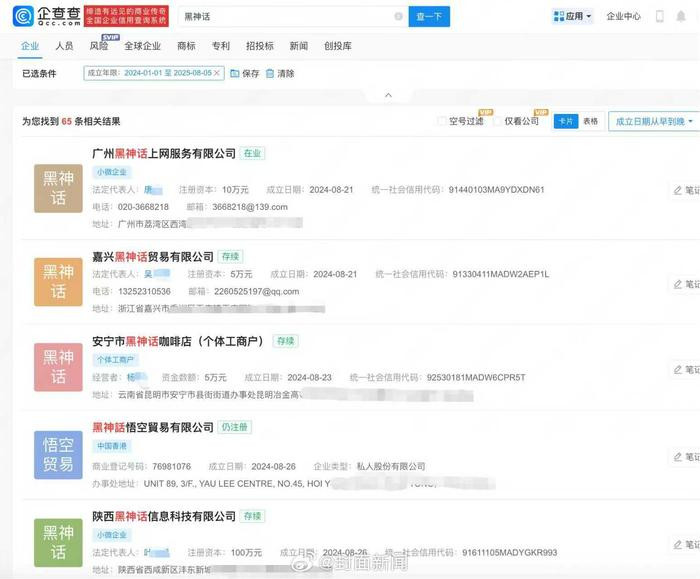Open 陕西黑神话信息科技有限公司 company link
The image size is (700, 579).
coord(162,516)
